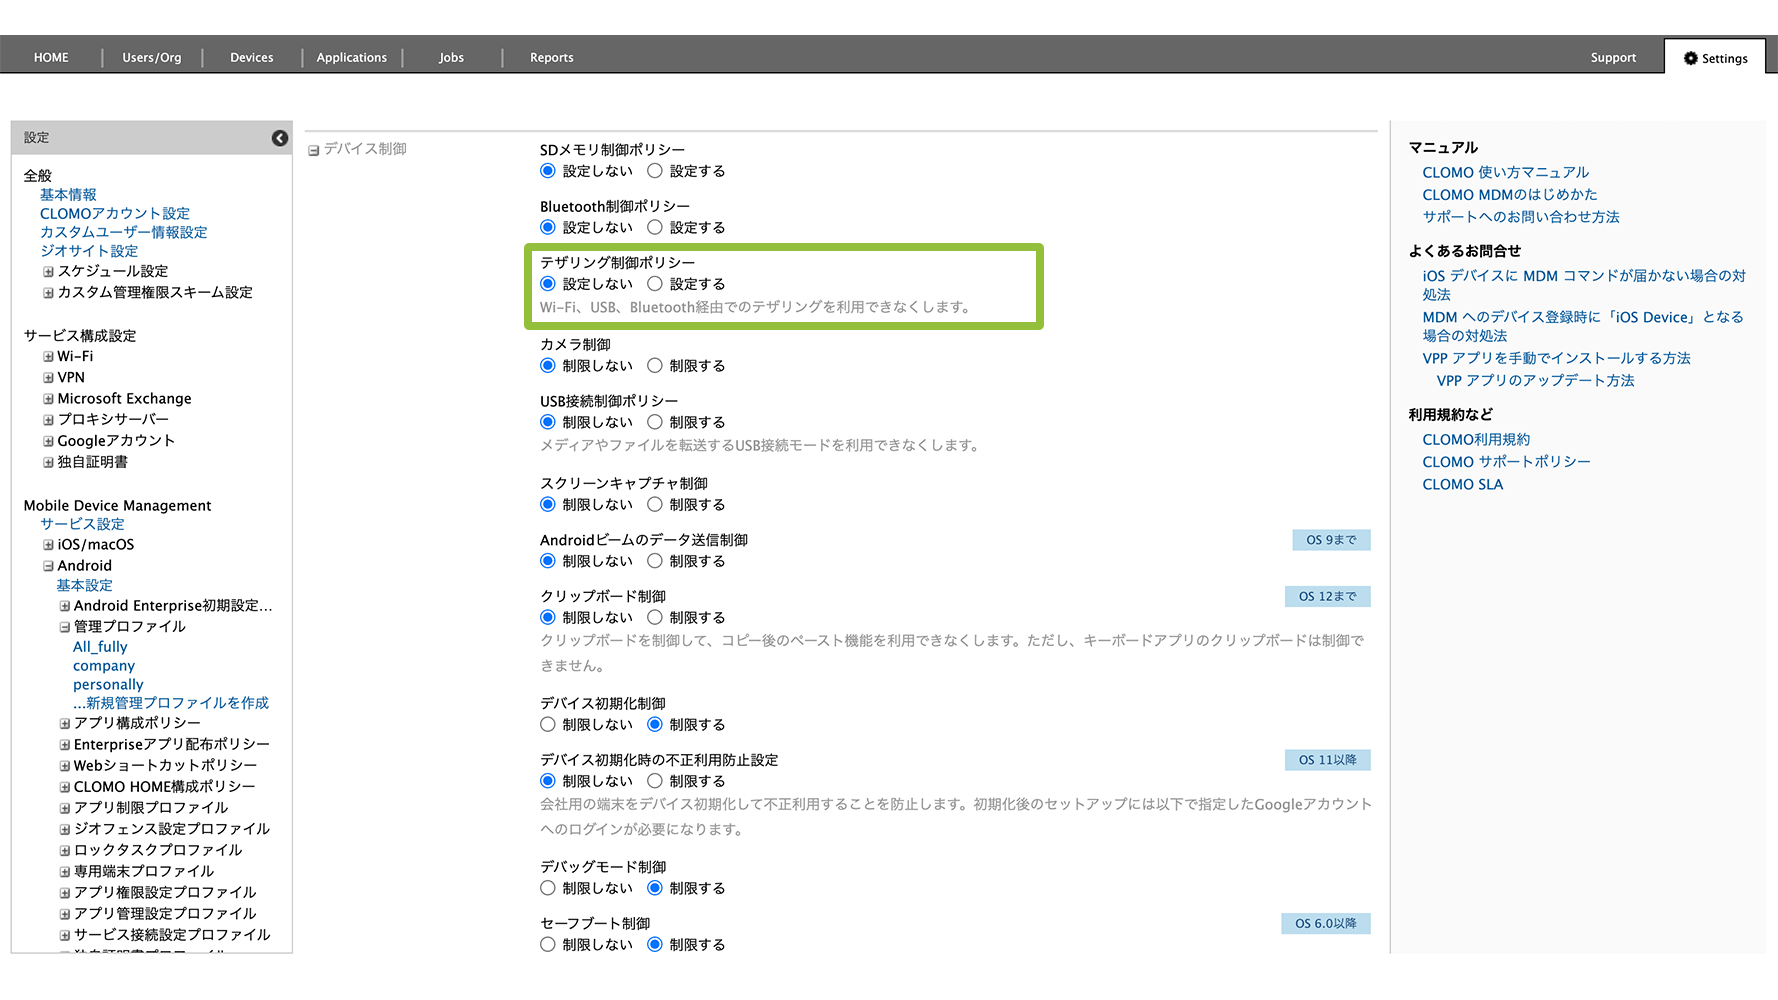Screen dimensions: 1778x1000
Task: Expand the スケジュール設定 node
Action: click(x=48, y=272)
